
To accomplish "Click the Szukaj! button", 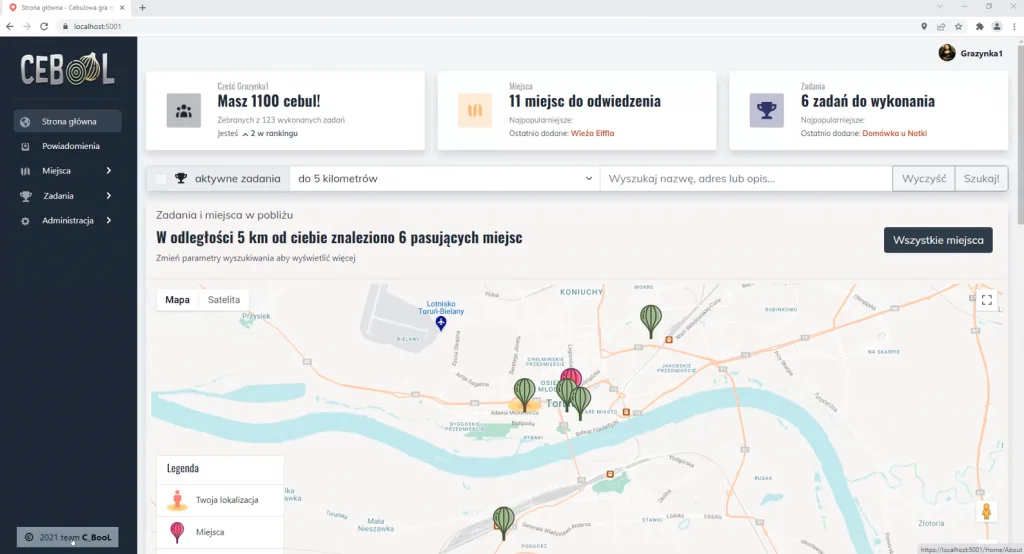I will tap(981, 178).
